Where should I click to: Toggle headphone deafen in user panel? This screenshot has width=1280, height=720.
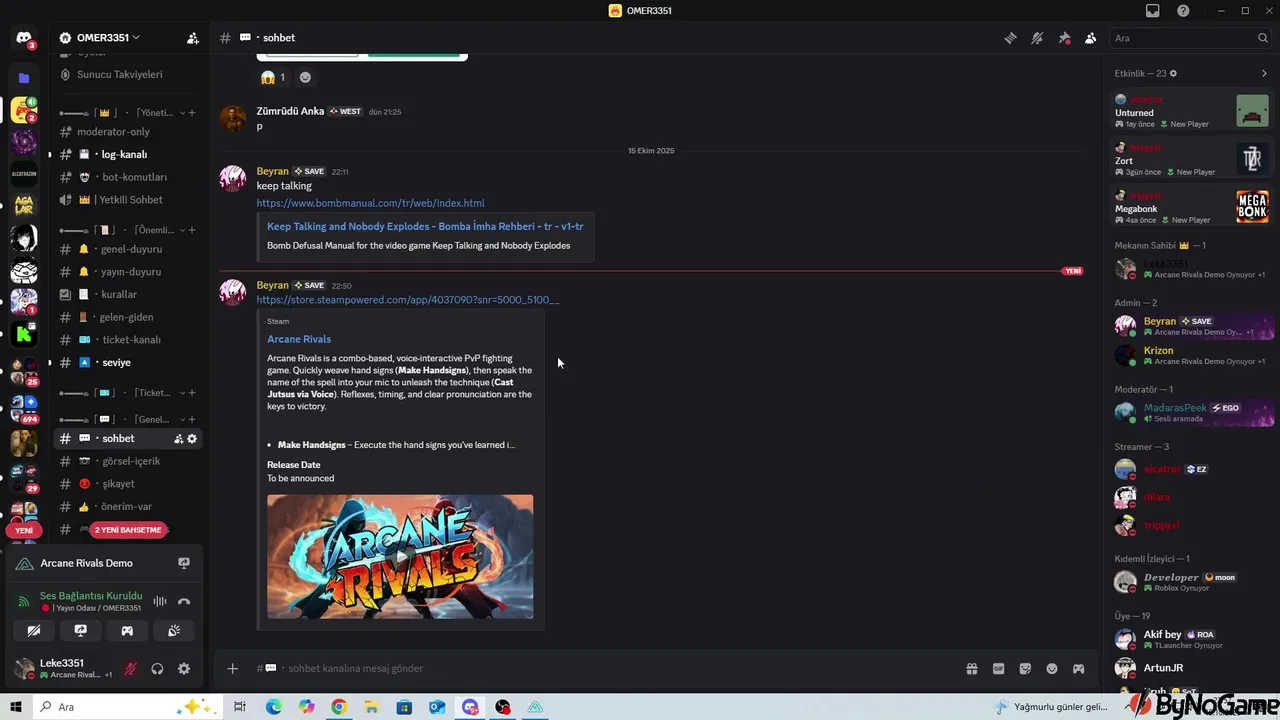(x=157, y=669)
